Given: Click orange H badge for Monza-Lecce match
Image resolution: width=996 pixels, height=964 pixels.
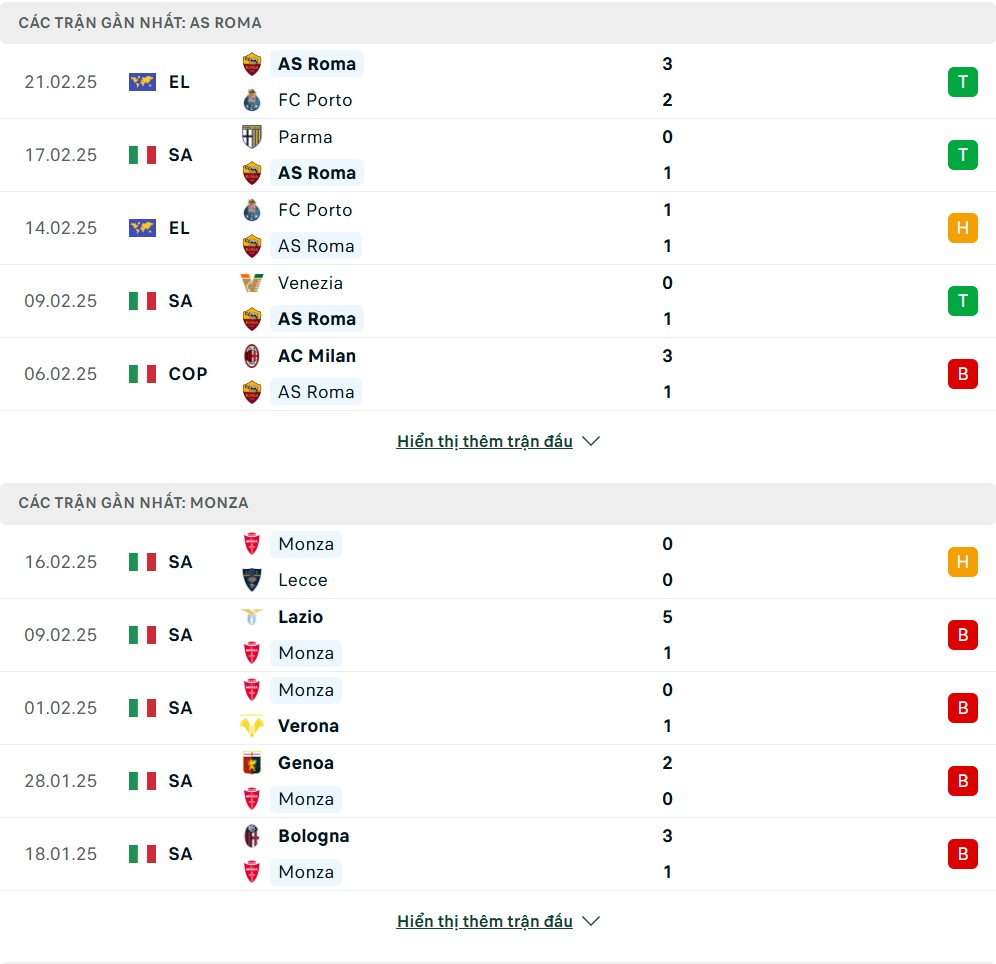Looking at the screenshot, I should (962, 562).
